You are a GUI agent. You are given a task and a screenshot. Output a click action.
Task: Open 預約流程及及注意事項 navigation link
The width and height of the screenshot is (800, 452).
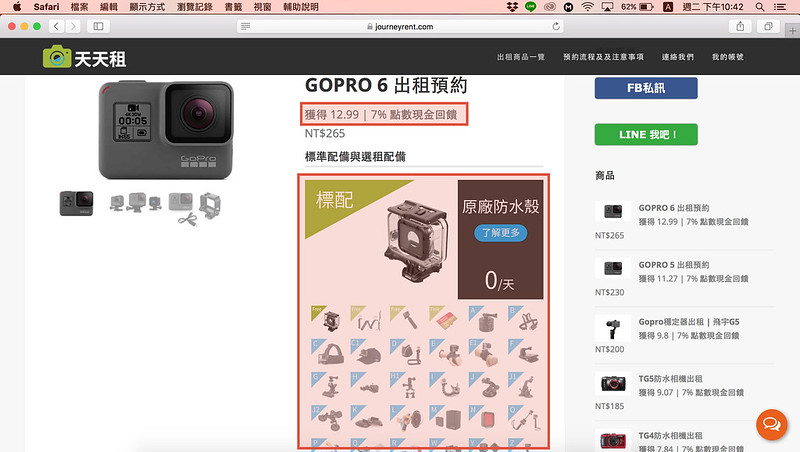[x=603, y=57]
